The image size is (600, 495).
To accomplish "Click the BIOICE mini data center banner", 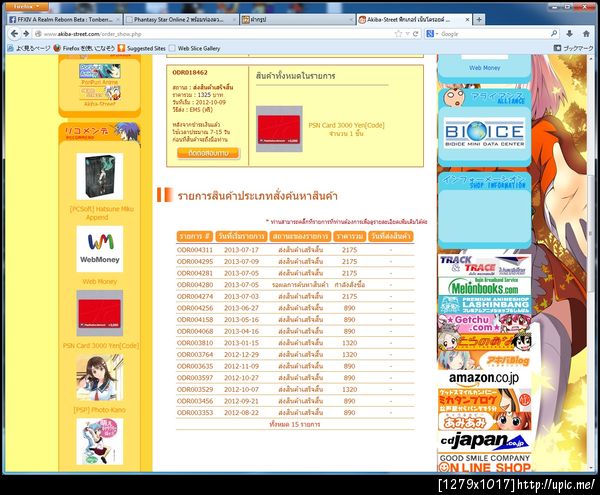I will [x=484, y=133].
